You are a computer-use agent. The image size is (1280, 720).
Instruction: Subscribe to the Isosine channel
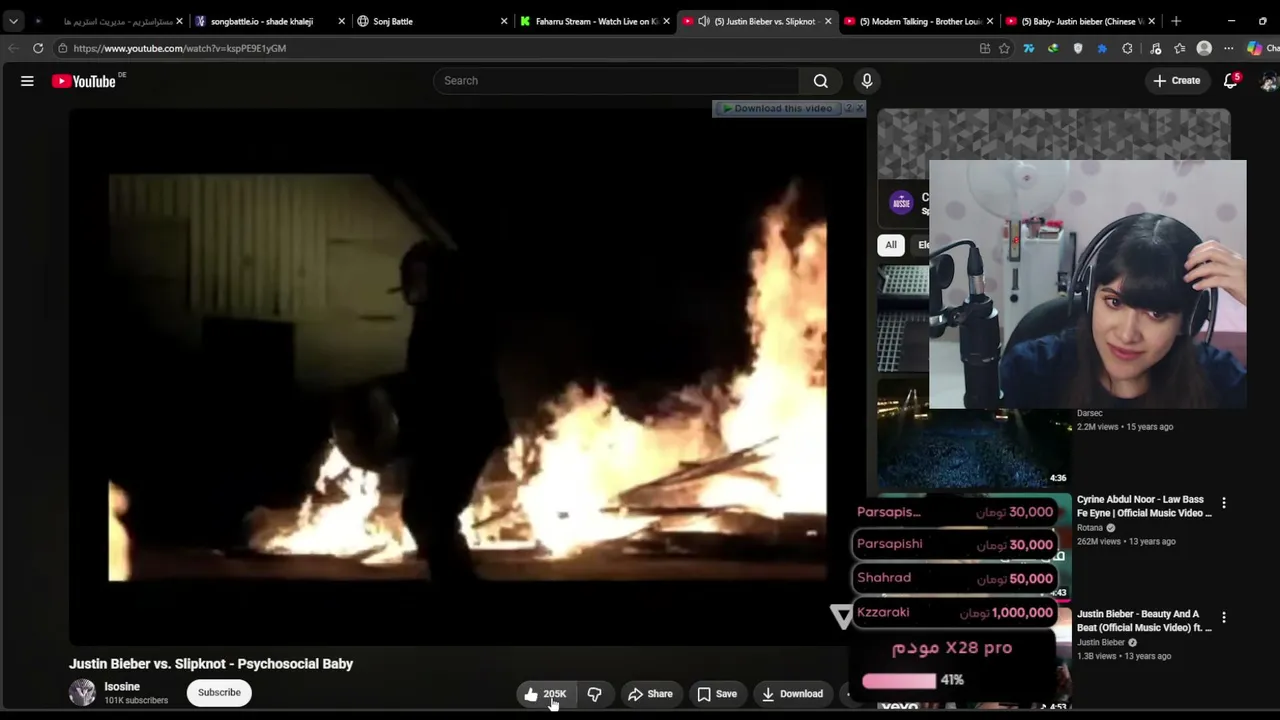(219, 693)
